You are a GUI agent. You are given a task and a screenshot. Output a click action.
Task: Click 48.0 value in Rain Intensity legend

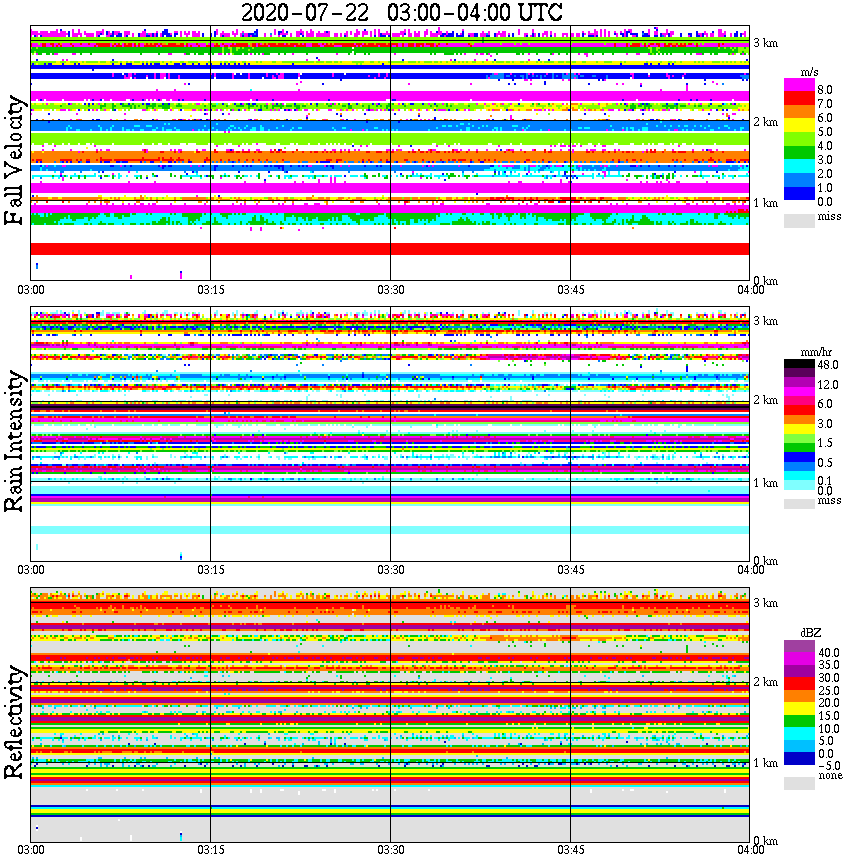pyautogui.click(x=828, y=365)
